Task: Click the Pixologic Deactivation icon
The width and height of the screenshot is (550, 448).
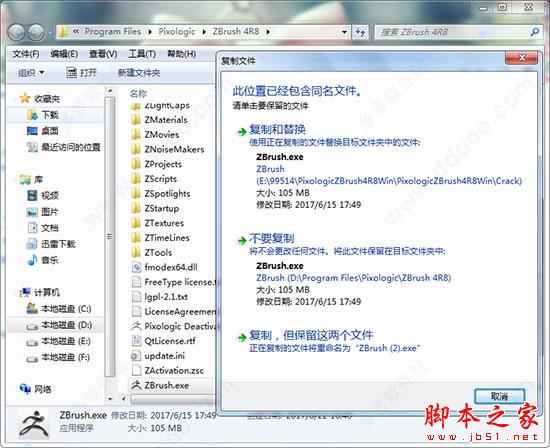Action: click(x=136, y=326)
